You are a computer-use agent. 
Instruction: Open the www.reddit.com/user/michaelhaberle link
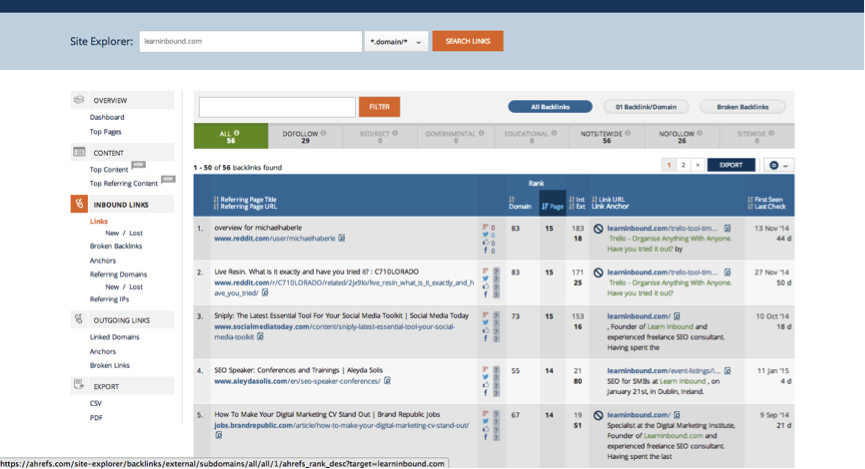pos(275,238)
